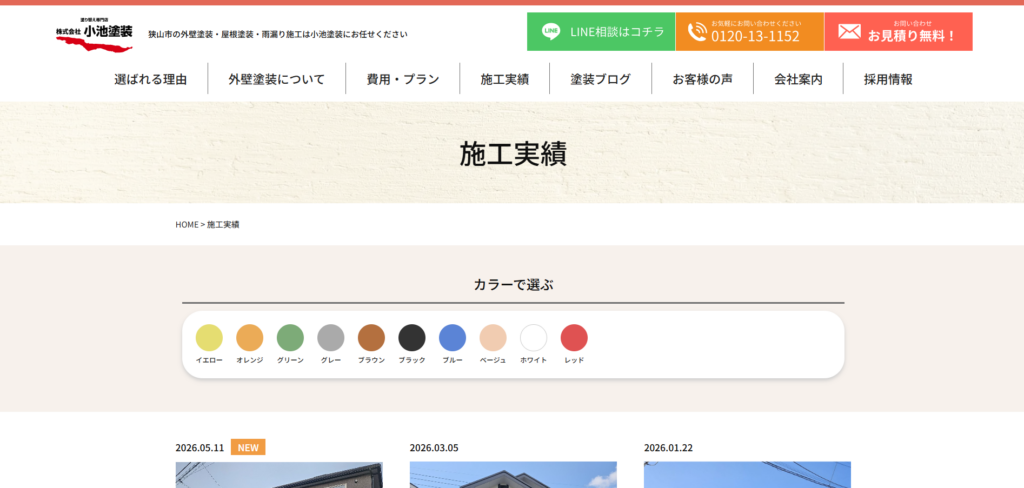Choose the black ブラック color swatch
The height and width of the screenshot is (488, 1024).
pos(411,338)
